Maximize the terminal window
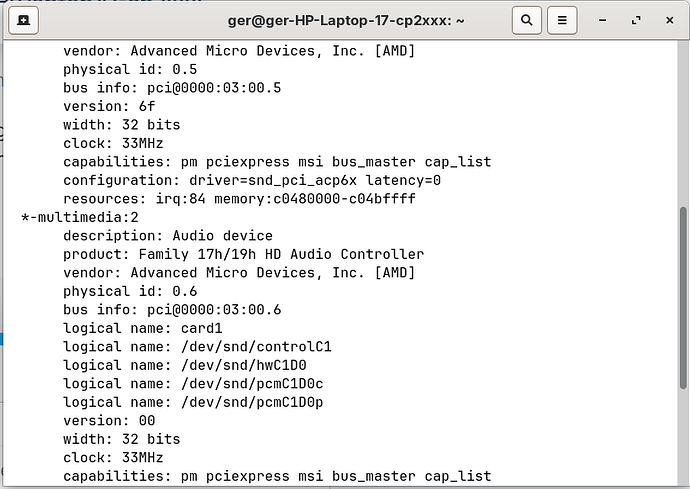 coord(636,20)
